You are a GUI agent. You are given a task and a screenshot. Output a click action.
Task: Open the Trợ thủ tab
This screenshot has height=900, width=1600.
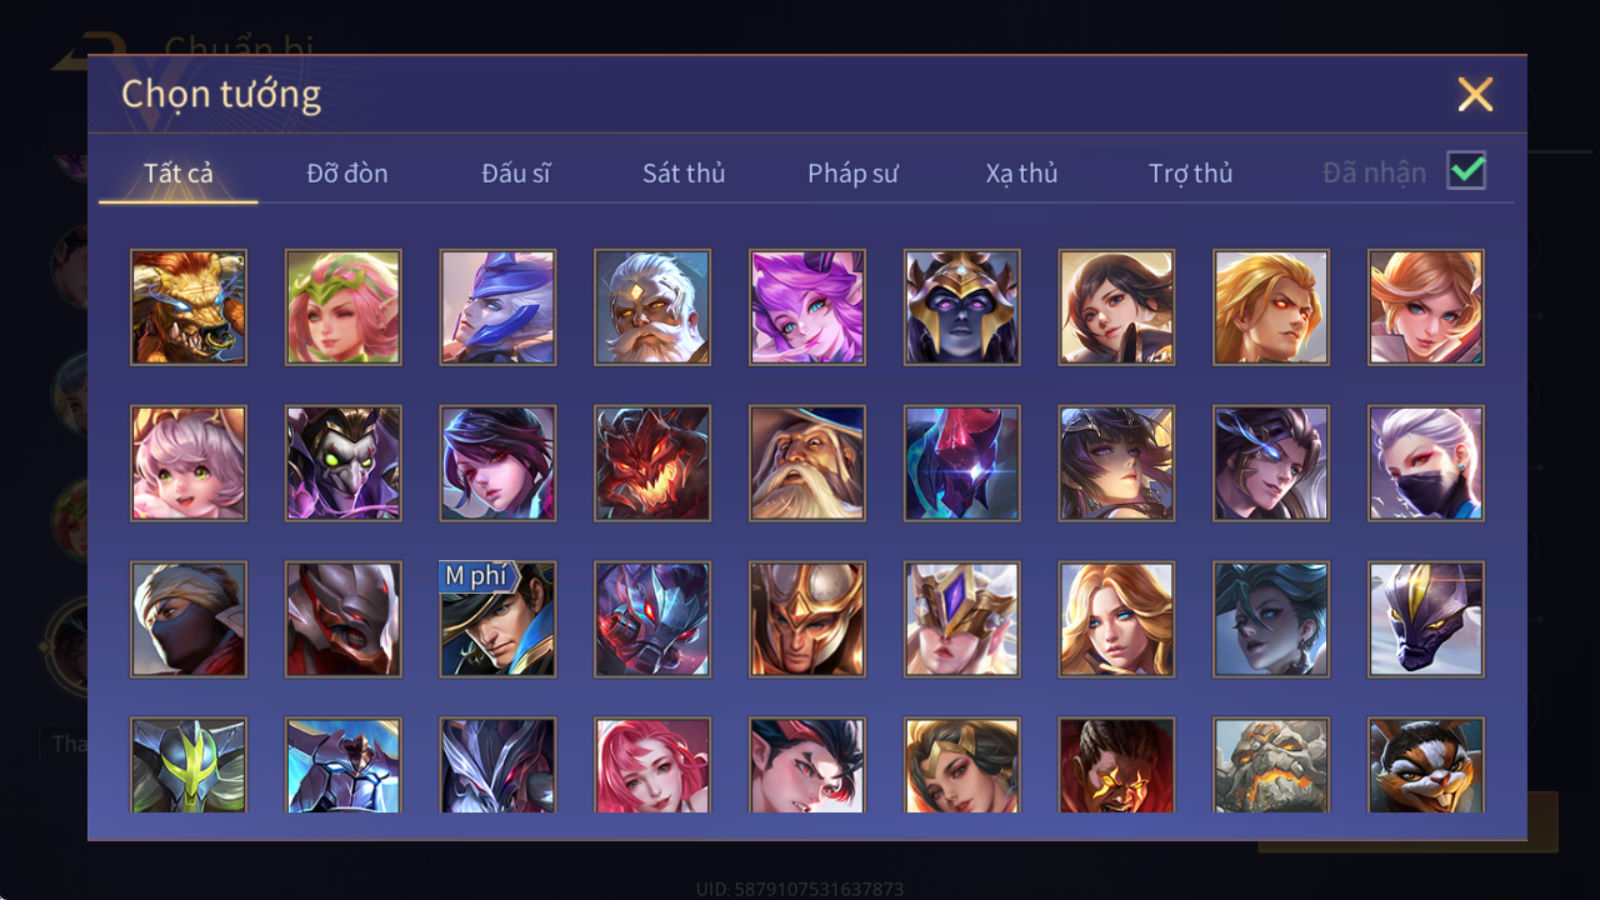pyautogui.click(x=1190, y=173)
